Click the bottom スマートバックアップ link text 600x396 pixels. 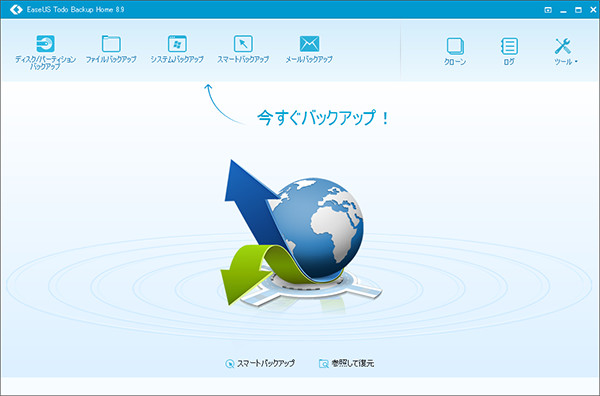tap(266, 363)
